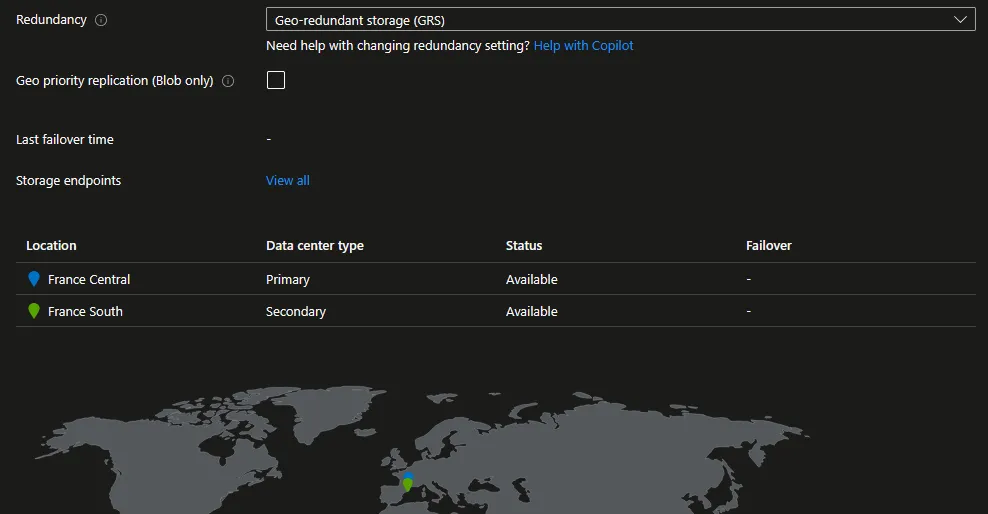This screenshot has height=514, width=988.
Task: Click the Location column header
Action: point(51,246)
